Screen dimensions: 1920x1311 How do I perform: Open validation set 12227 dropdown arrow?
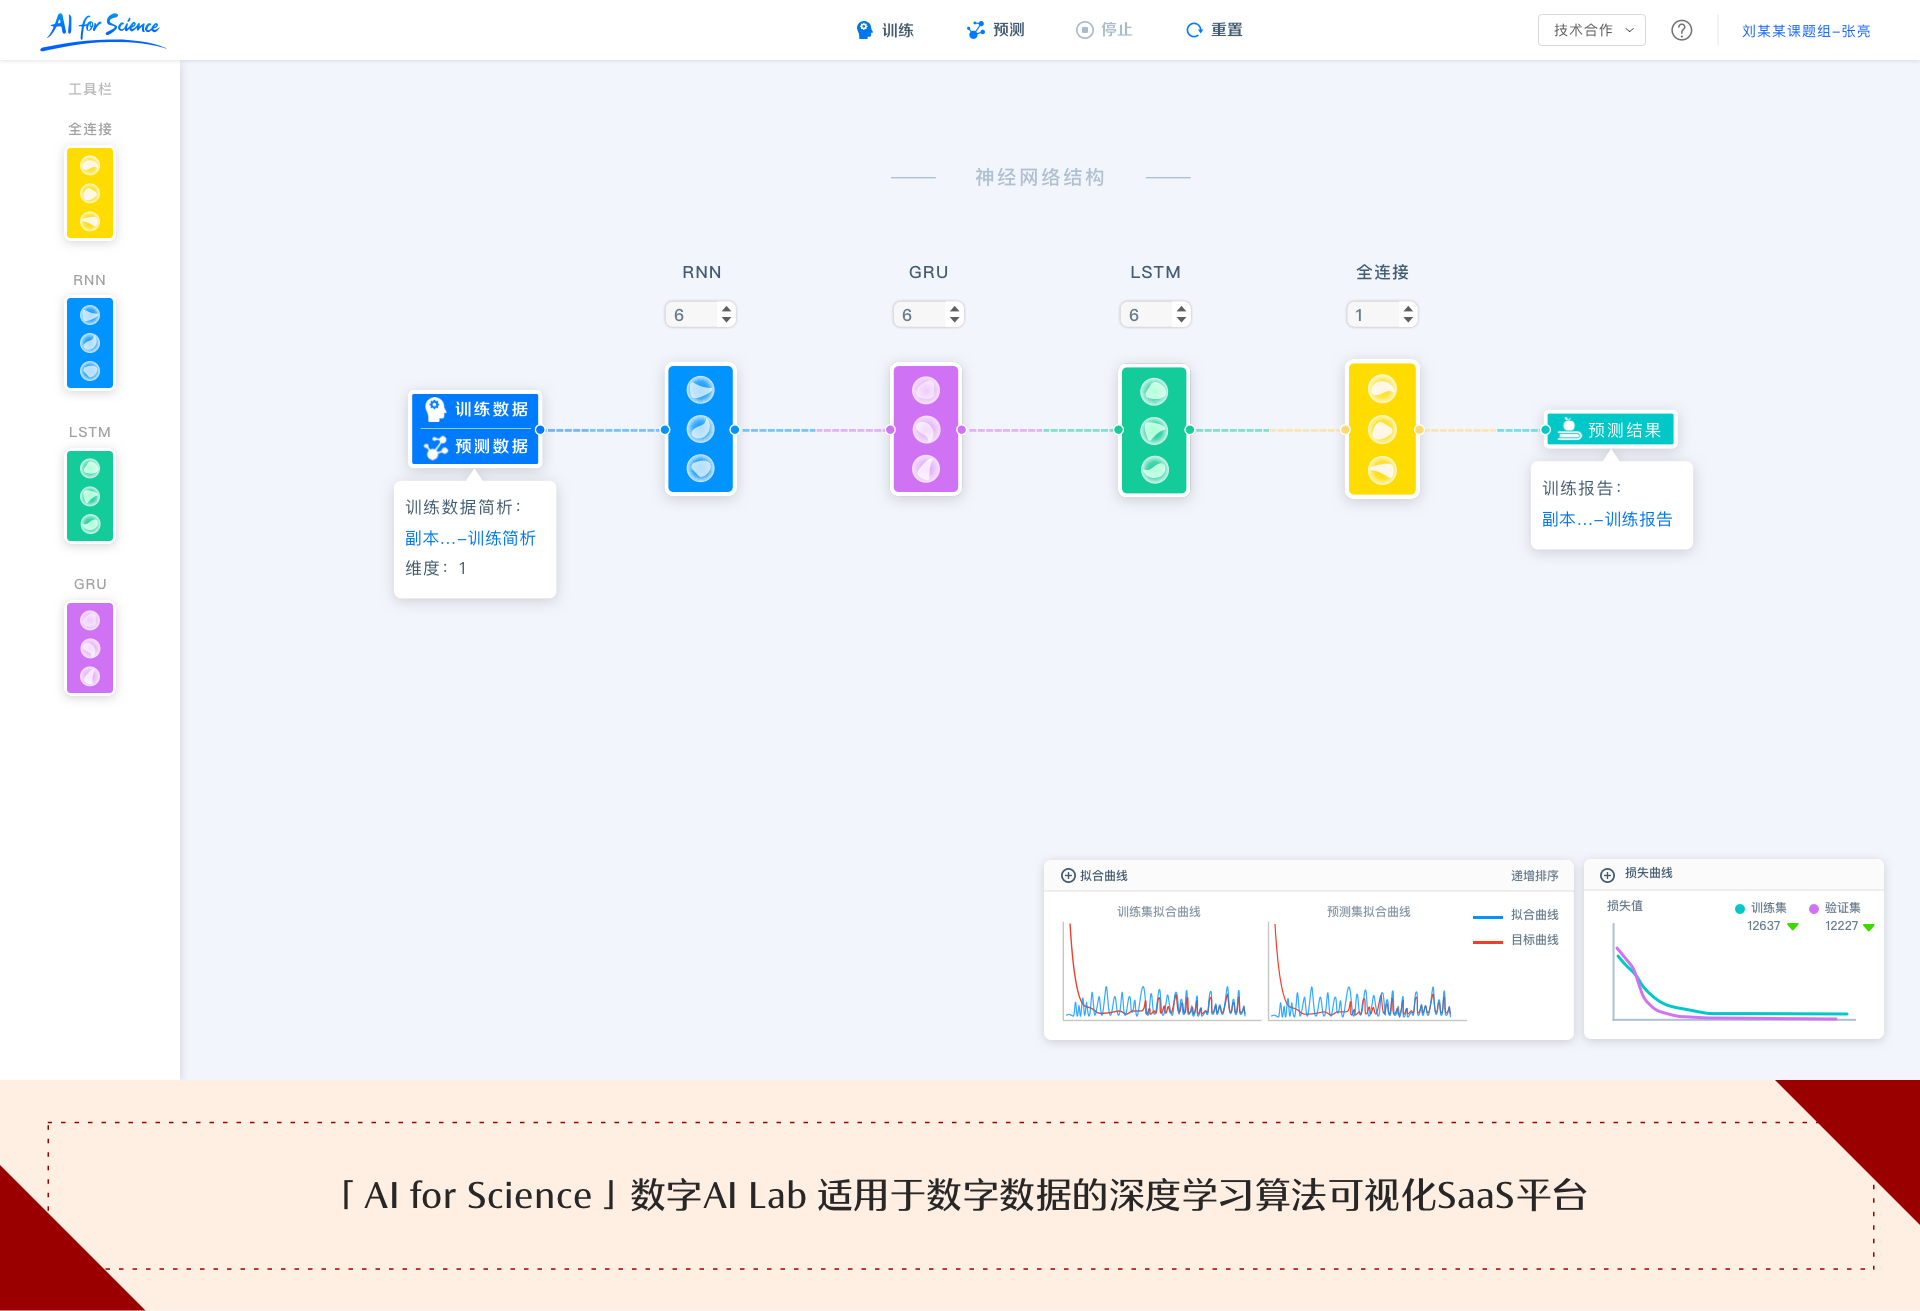(1869, 927)
